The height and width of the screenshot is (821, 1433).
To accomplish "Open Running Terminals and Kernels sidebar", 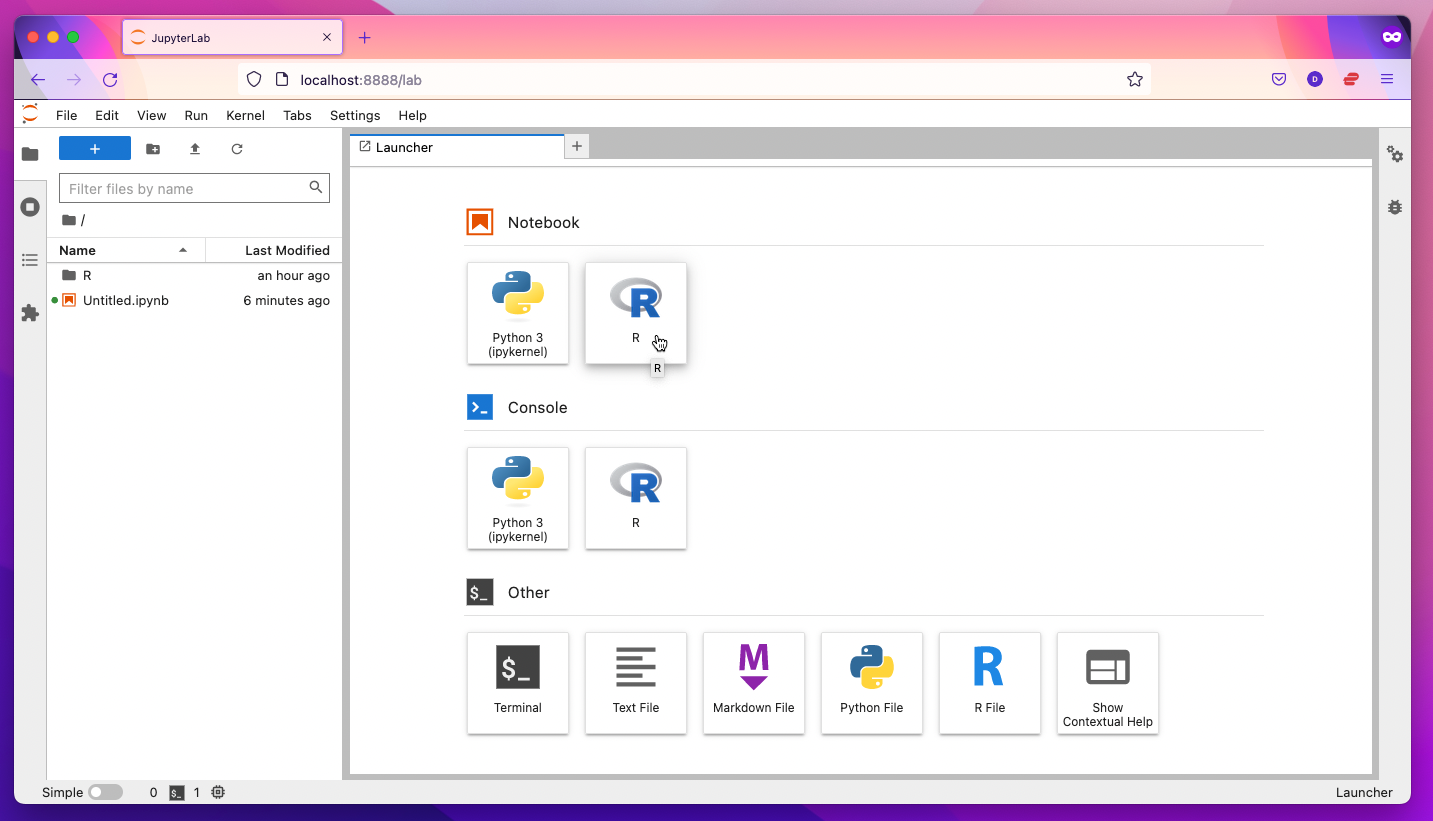I will pyautogui.click(x=30, y=207).
